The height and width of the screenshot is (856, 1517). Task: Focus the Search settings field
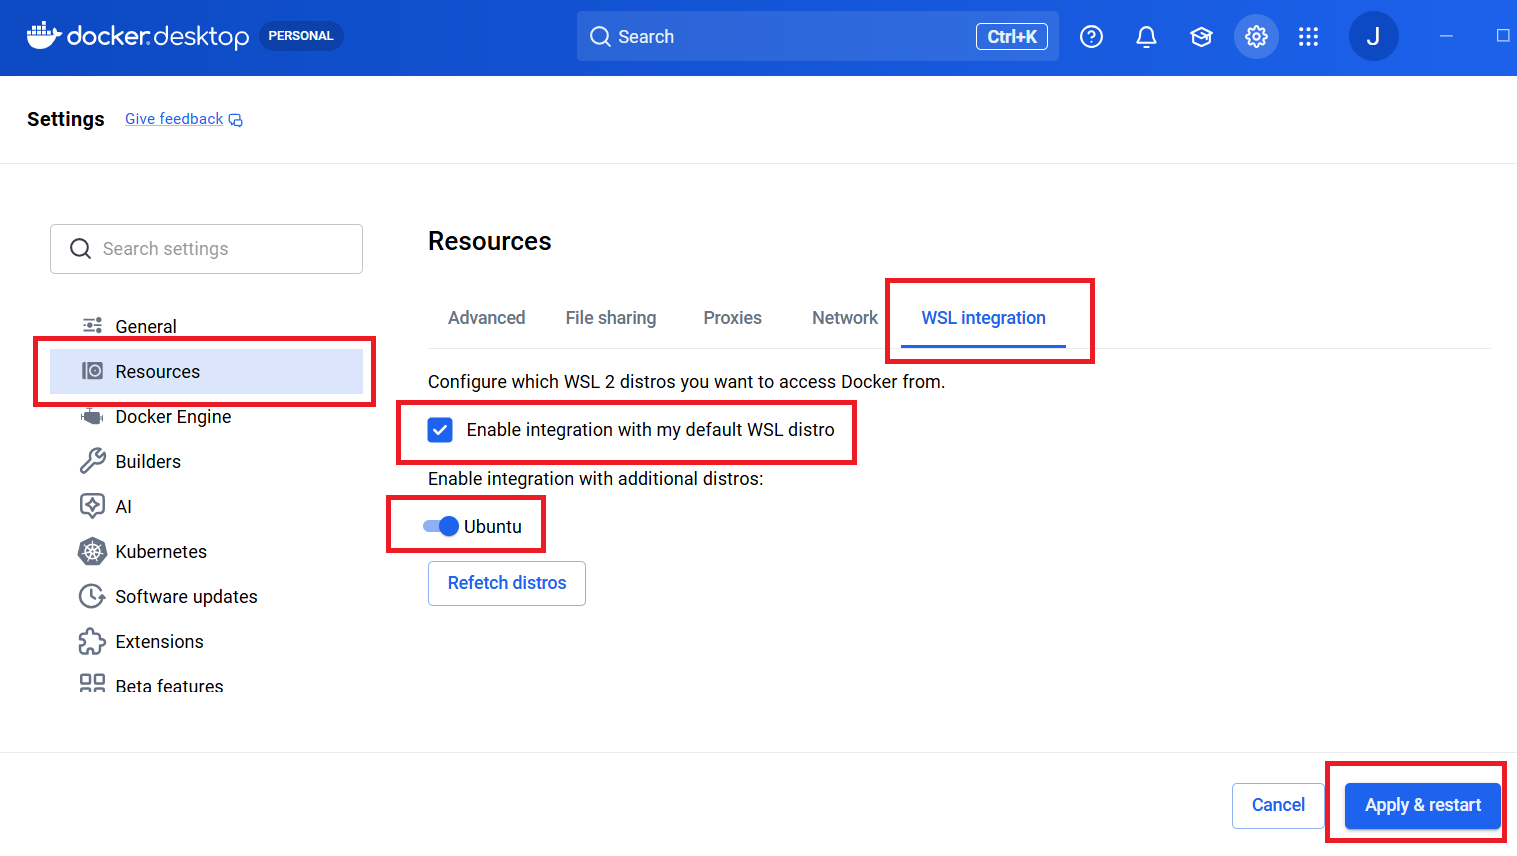(x=207, y=249)
